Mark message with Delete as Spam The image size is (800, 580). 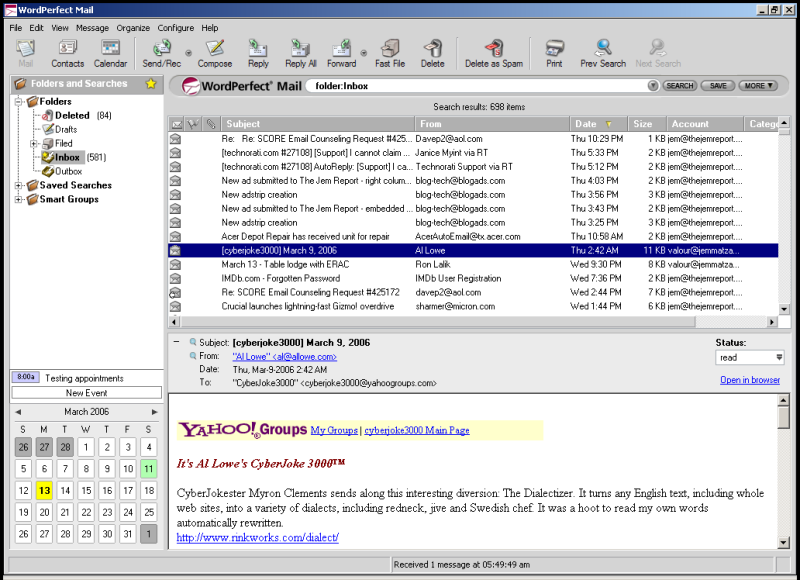(494, 53)
